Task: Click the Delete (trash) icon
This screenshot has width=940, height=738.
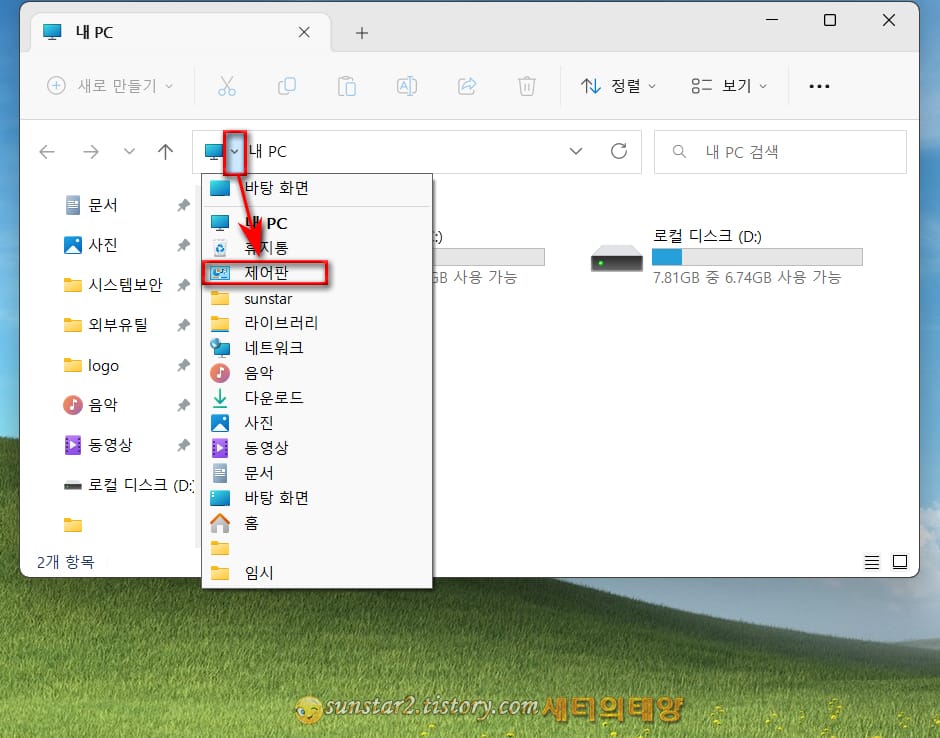Action: 527,86
